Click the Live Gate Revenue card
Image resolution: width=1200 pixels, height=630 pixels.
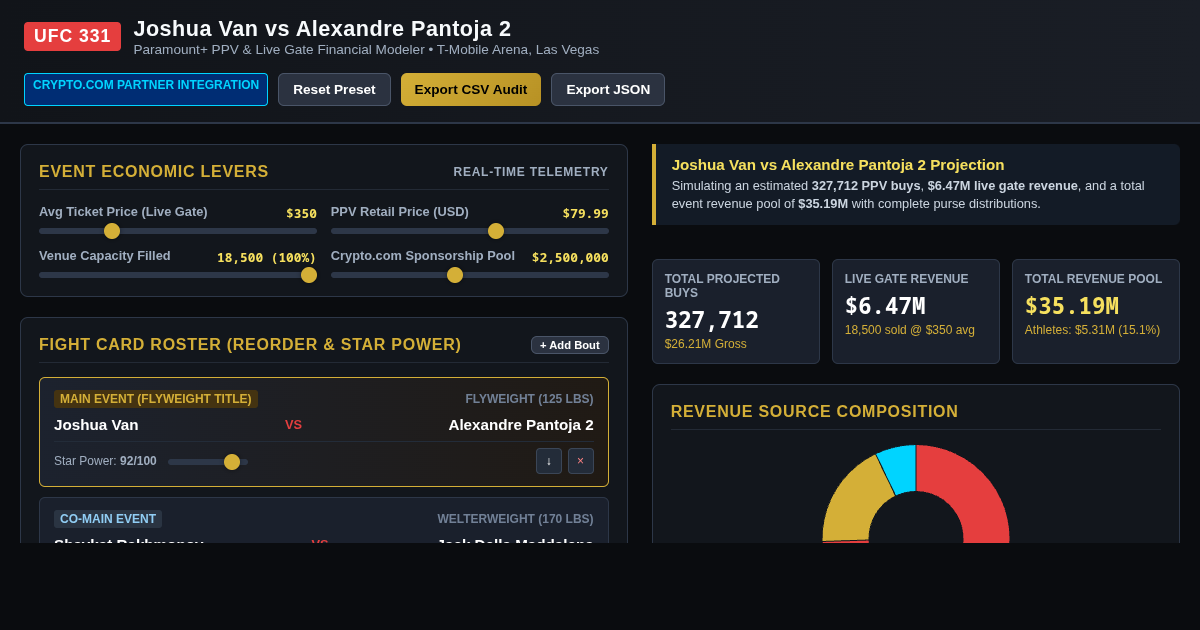916,311
